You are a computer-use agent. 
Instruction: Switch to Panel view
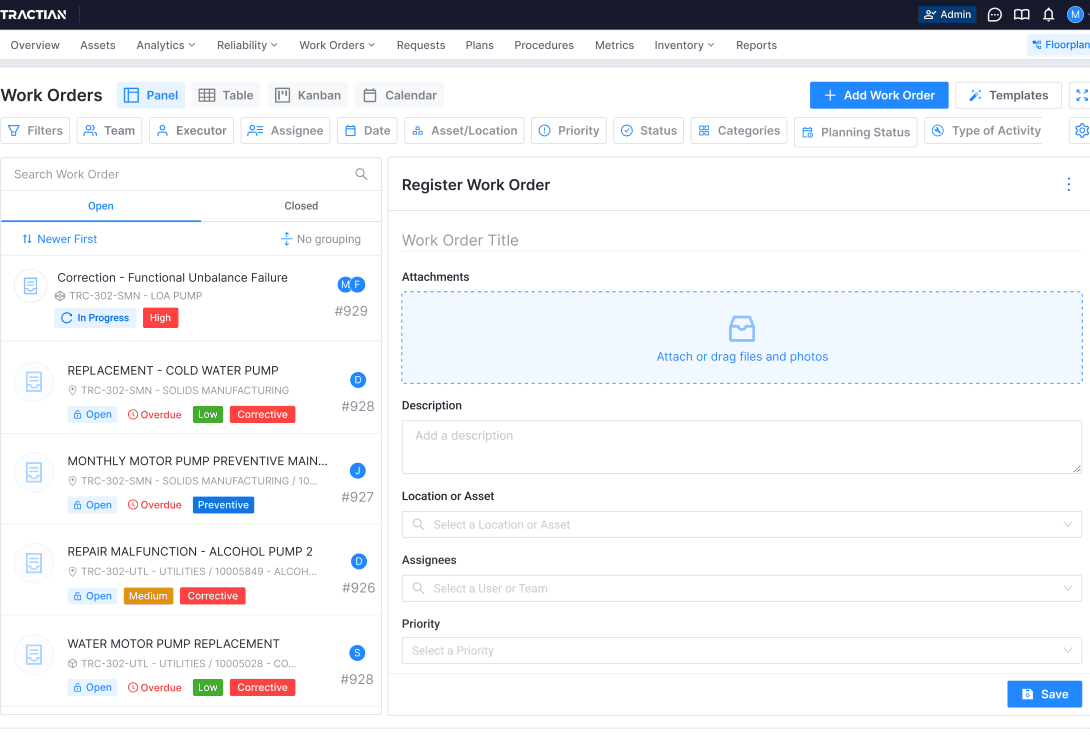(151, 95)
